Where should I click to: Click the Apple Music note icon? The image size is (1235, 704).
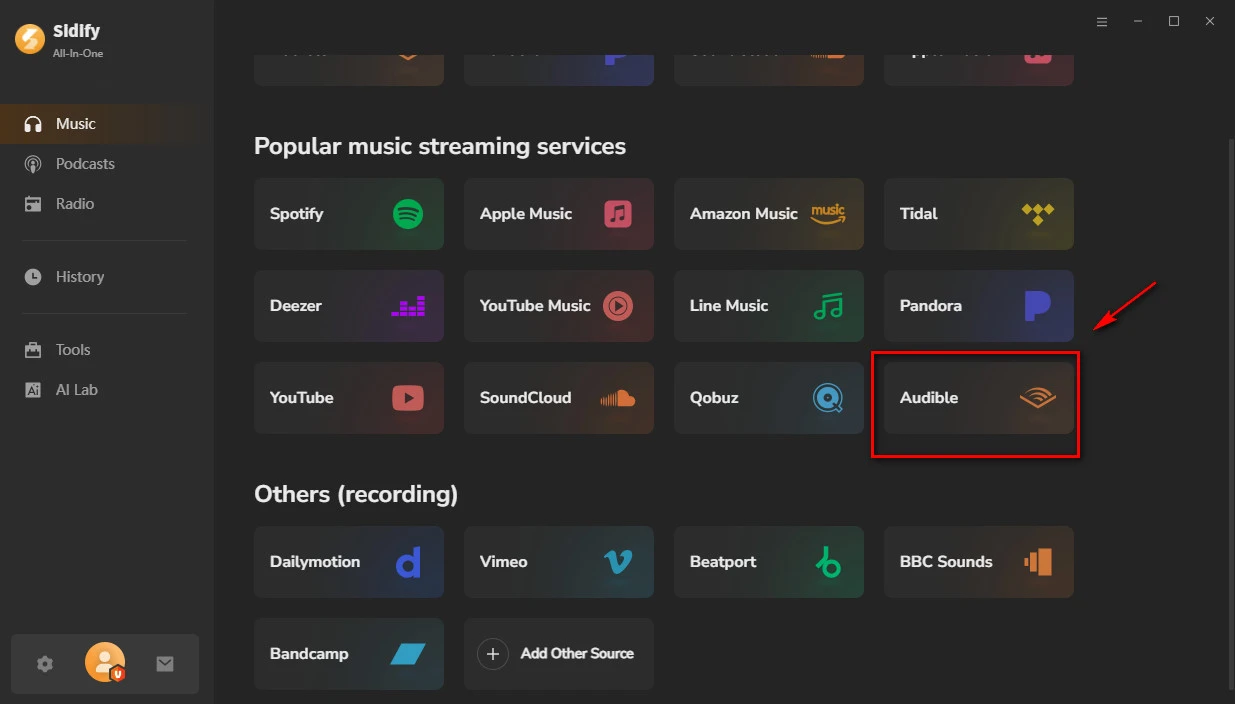click(x=618, y=214)
